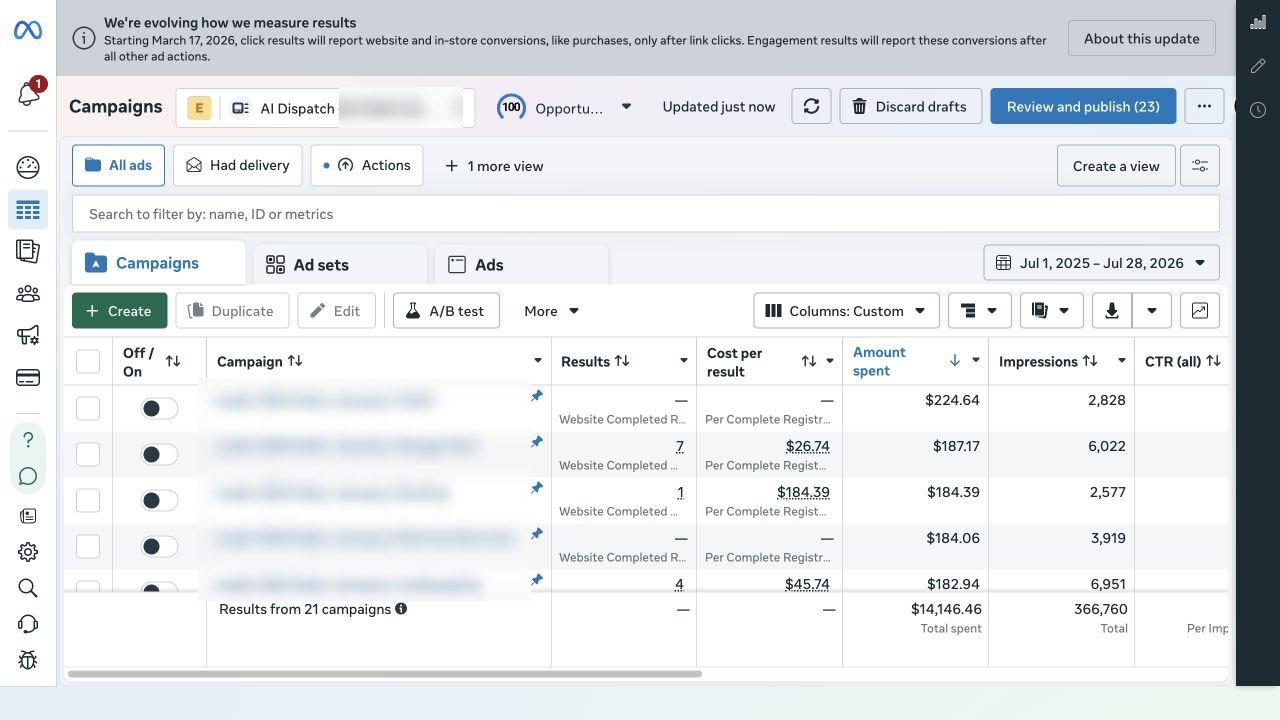1280x720 pixels.
Task: Click the A/B test button
Action: point(446,311)
